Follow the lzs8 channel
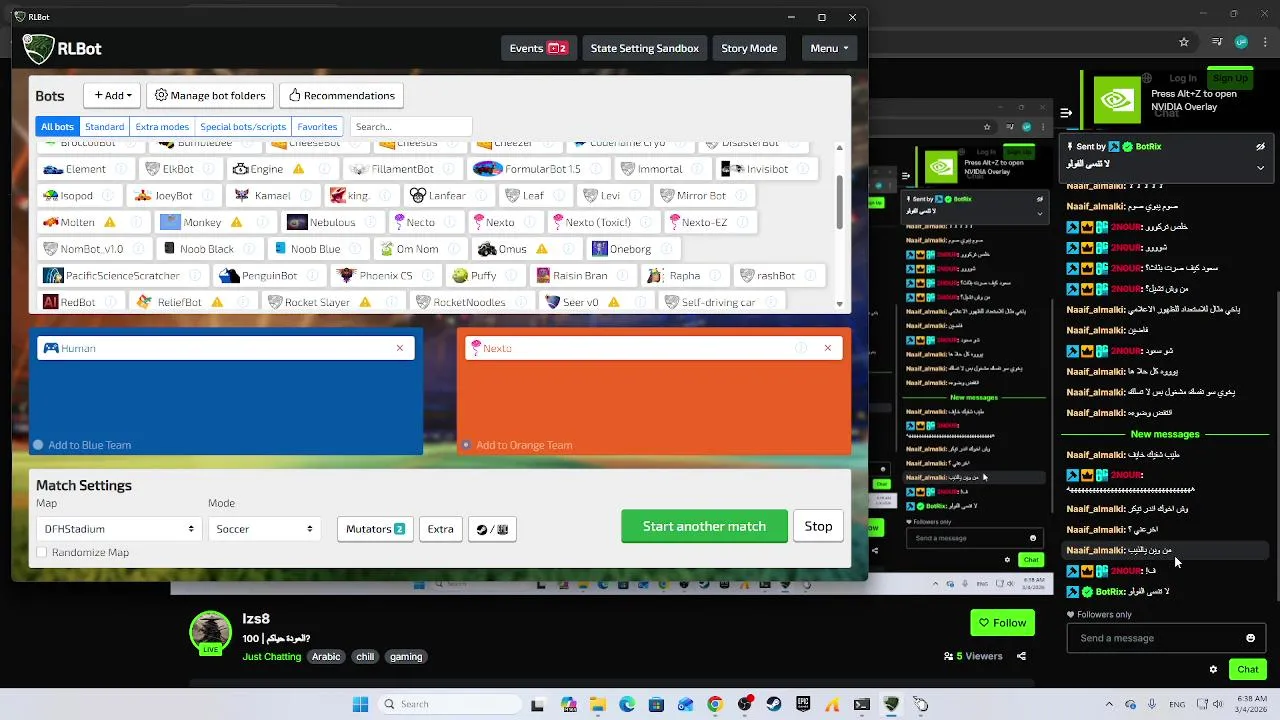 click(1002, 622)
